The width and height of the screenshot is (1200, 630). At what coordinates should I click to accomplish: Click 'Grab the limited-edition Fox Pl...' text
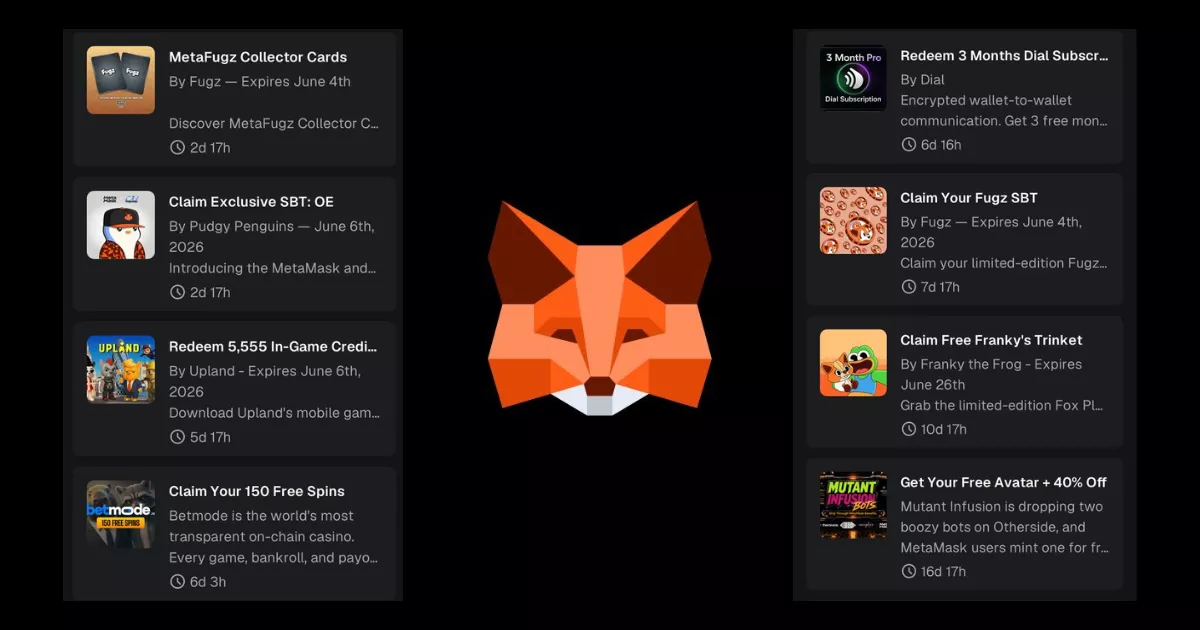pyautogui.click(x=1004, y=406)
